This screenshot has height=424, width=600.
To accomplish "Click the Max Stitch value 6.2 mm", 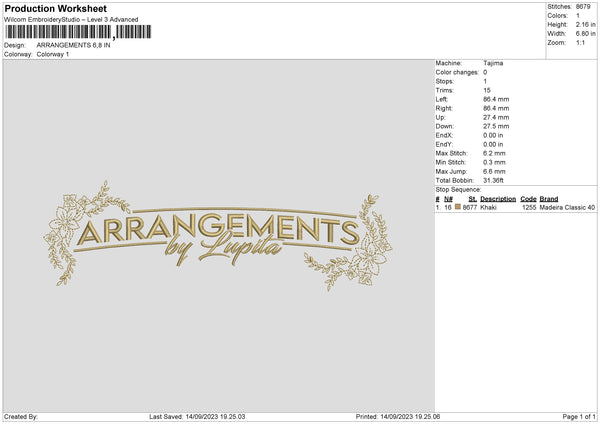I will point(494,153).
